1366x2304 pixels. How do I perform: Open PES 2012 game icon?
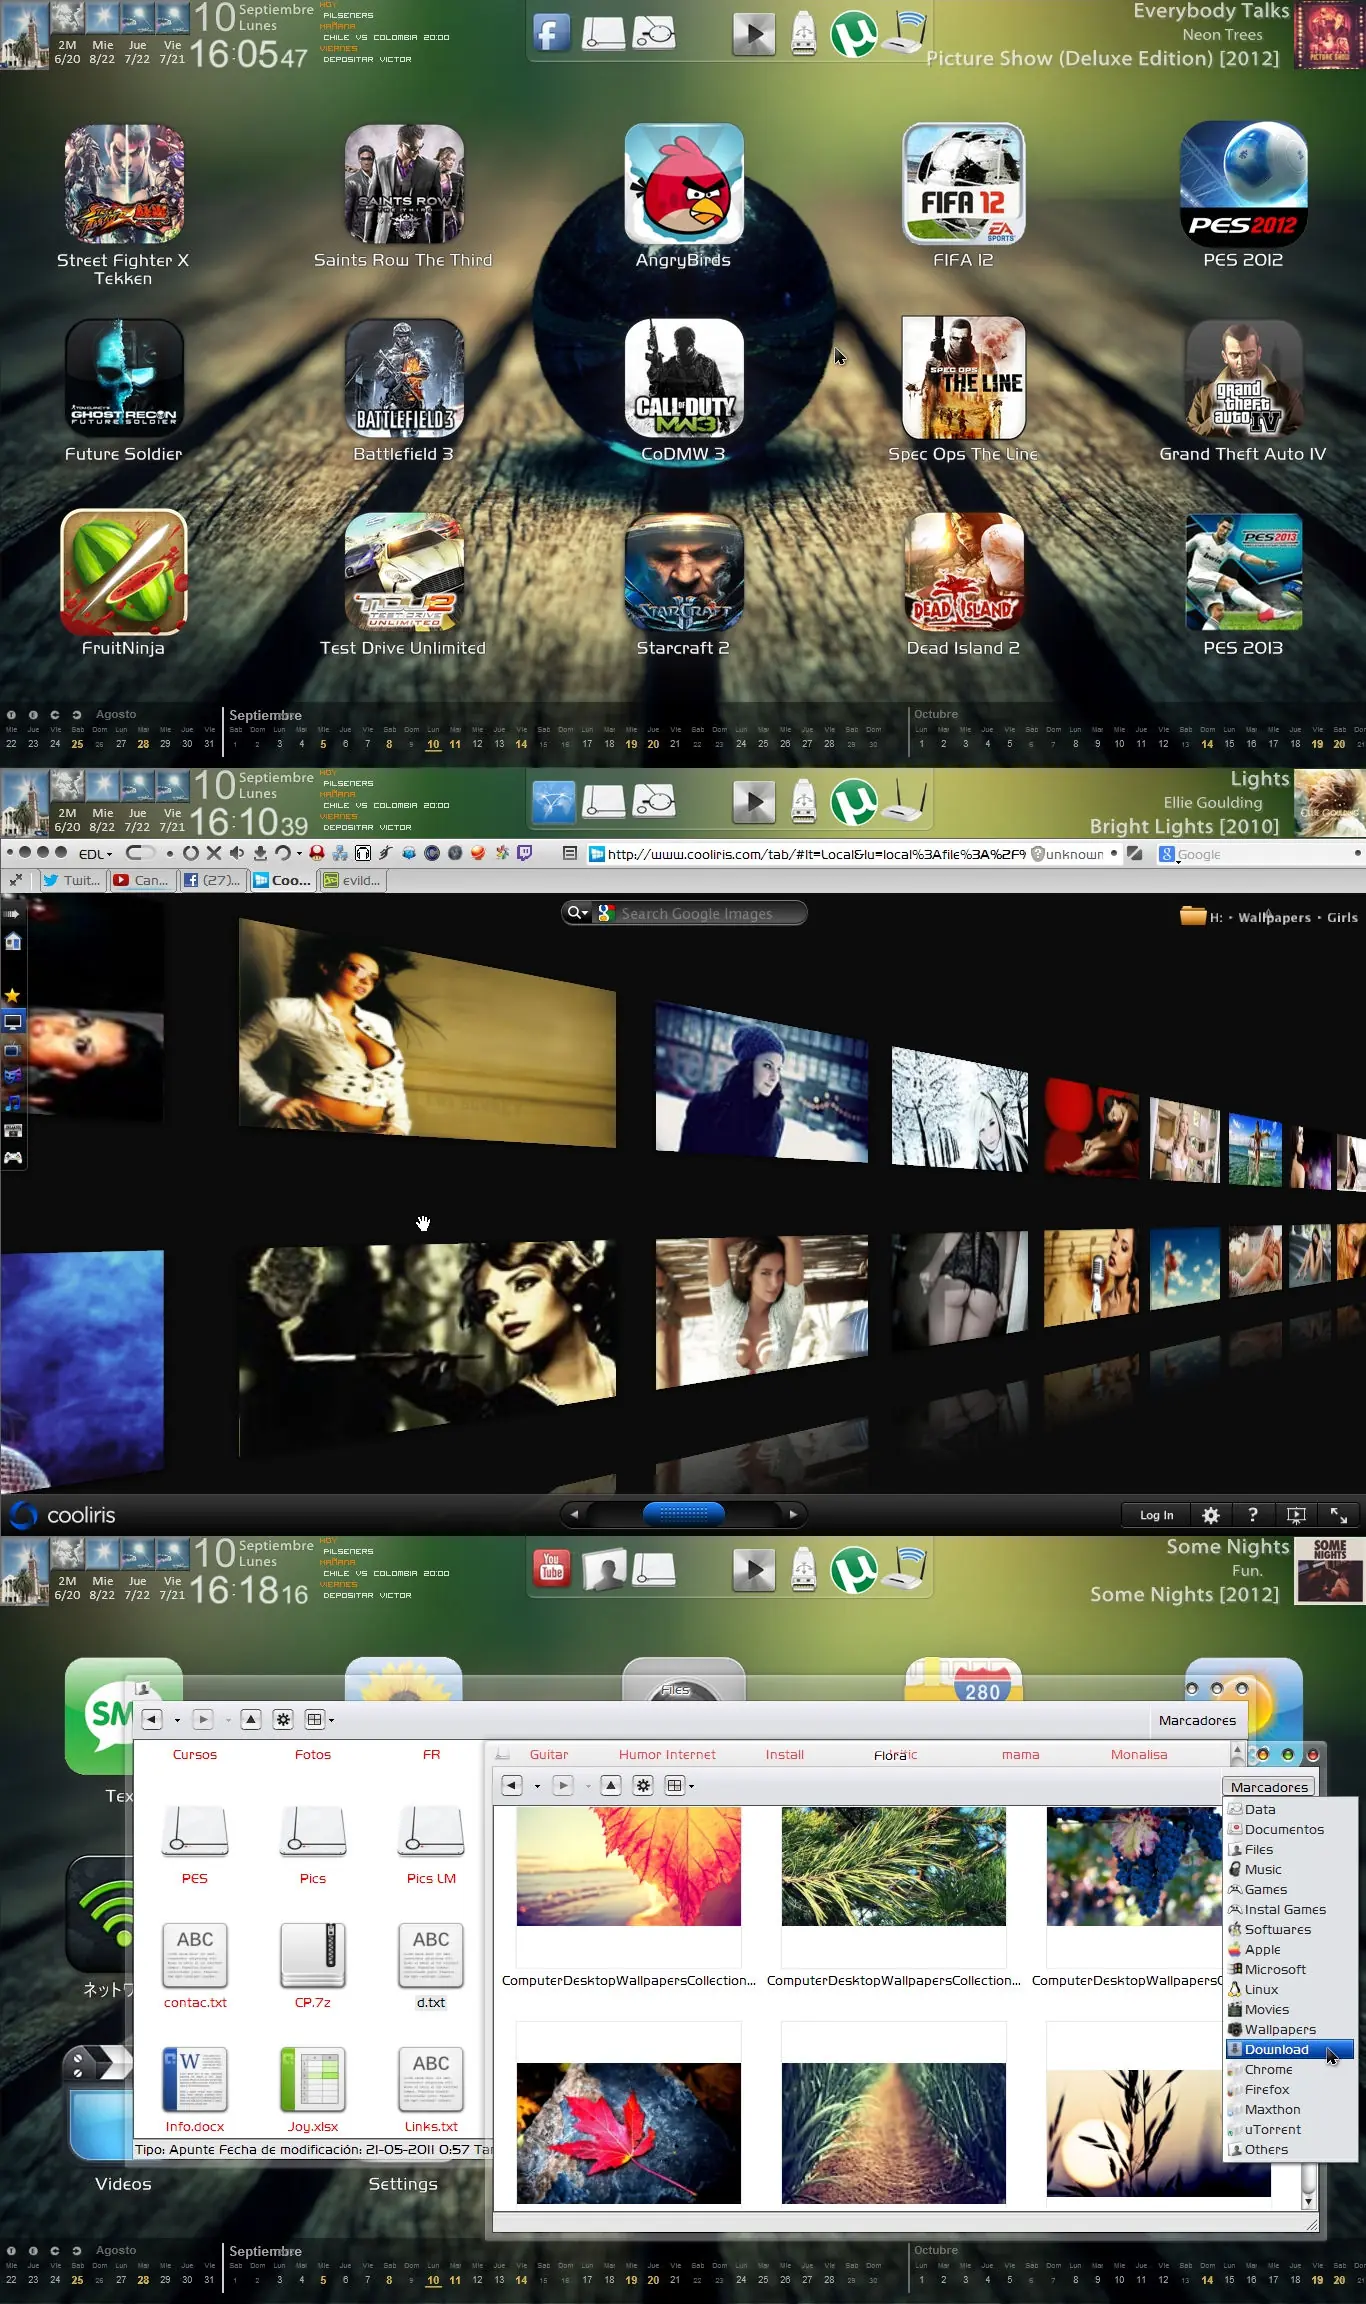pyautogui.click(x=1243, y=184)
